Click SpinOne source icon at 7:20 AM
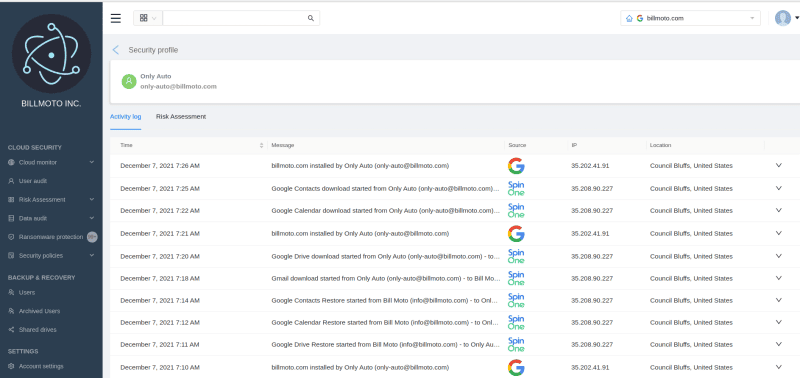This screenshot has height=378, width=800. coord(516,256)
